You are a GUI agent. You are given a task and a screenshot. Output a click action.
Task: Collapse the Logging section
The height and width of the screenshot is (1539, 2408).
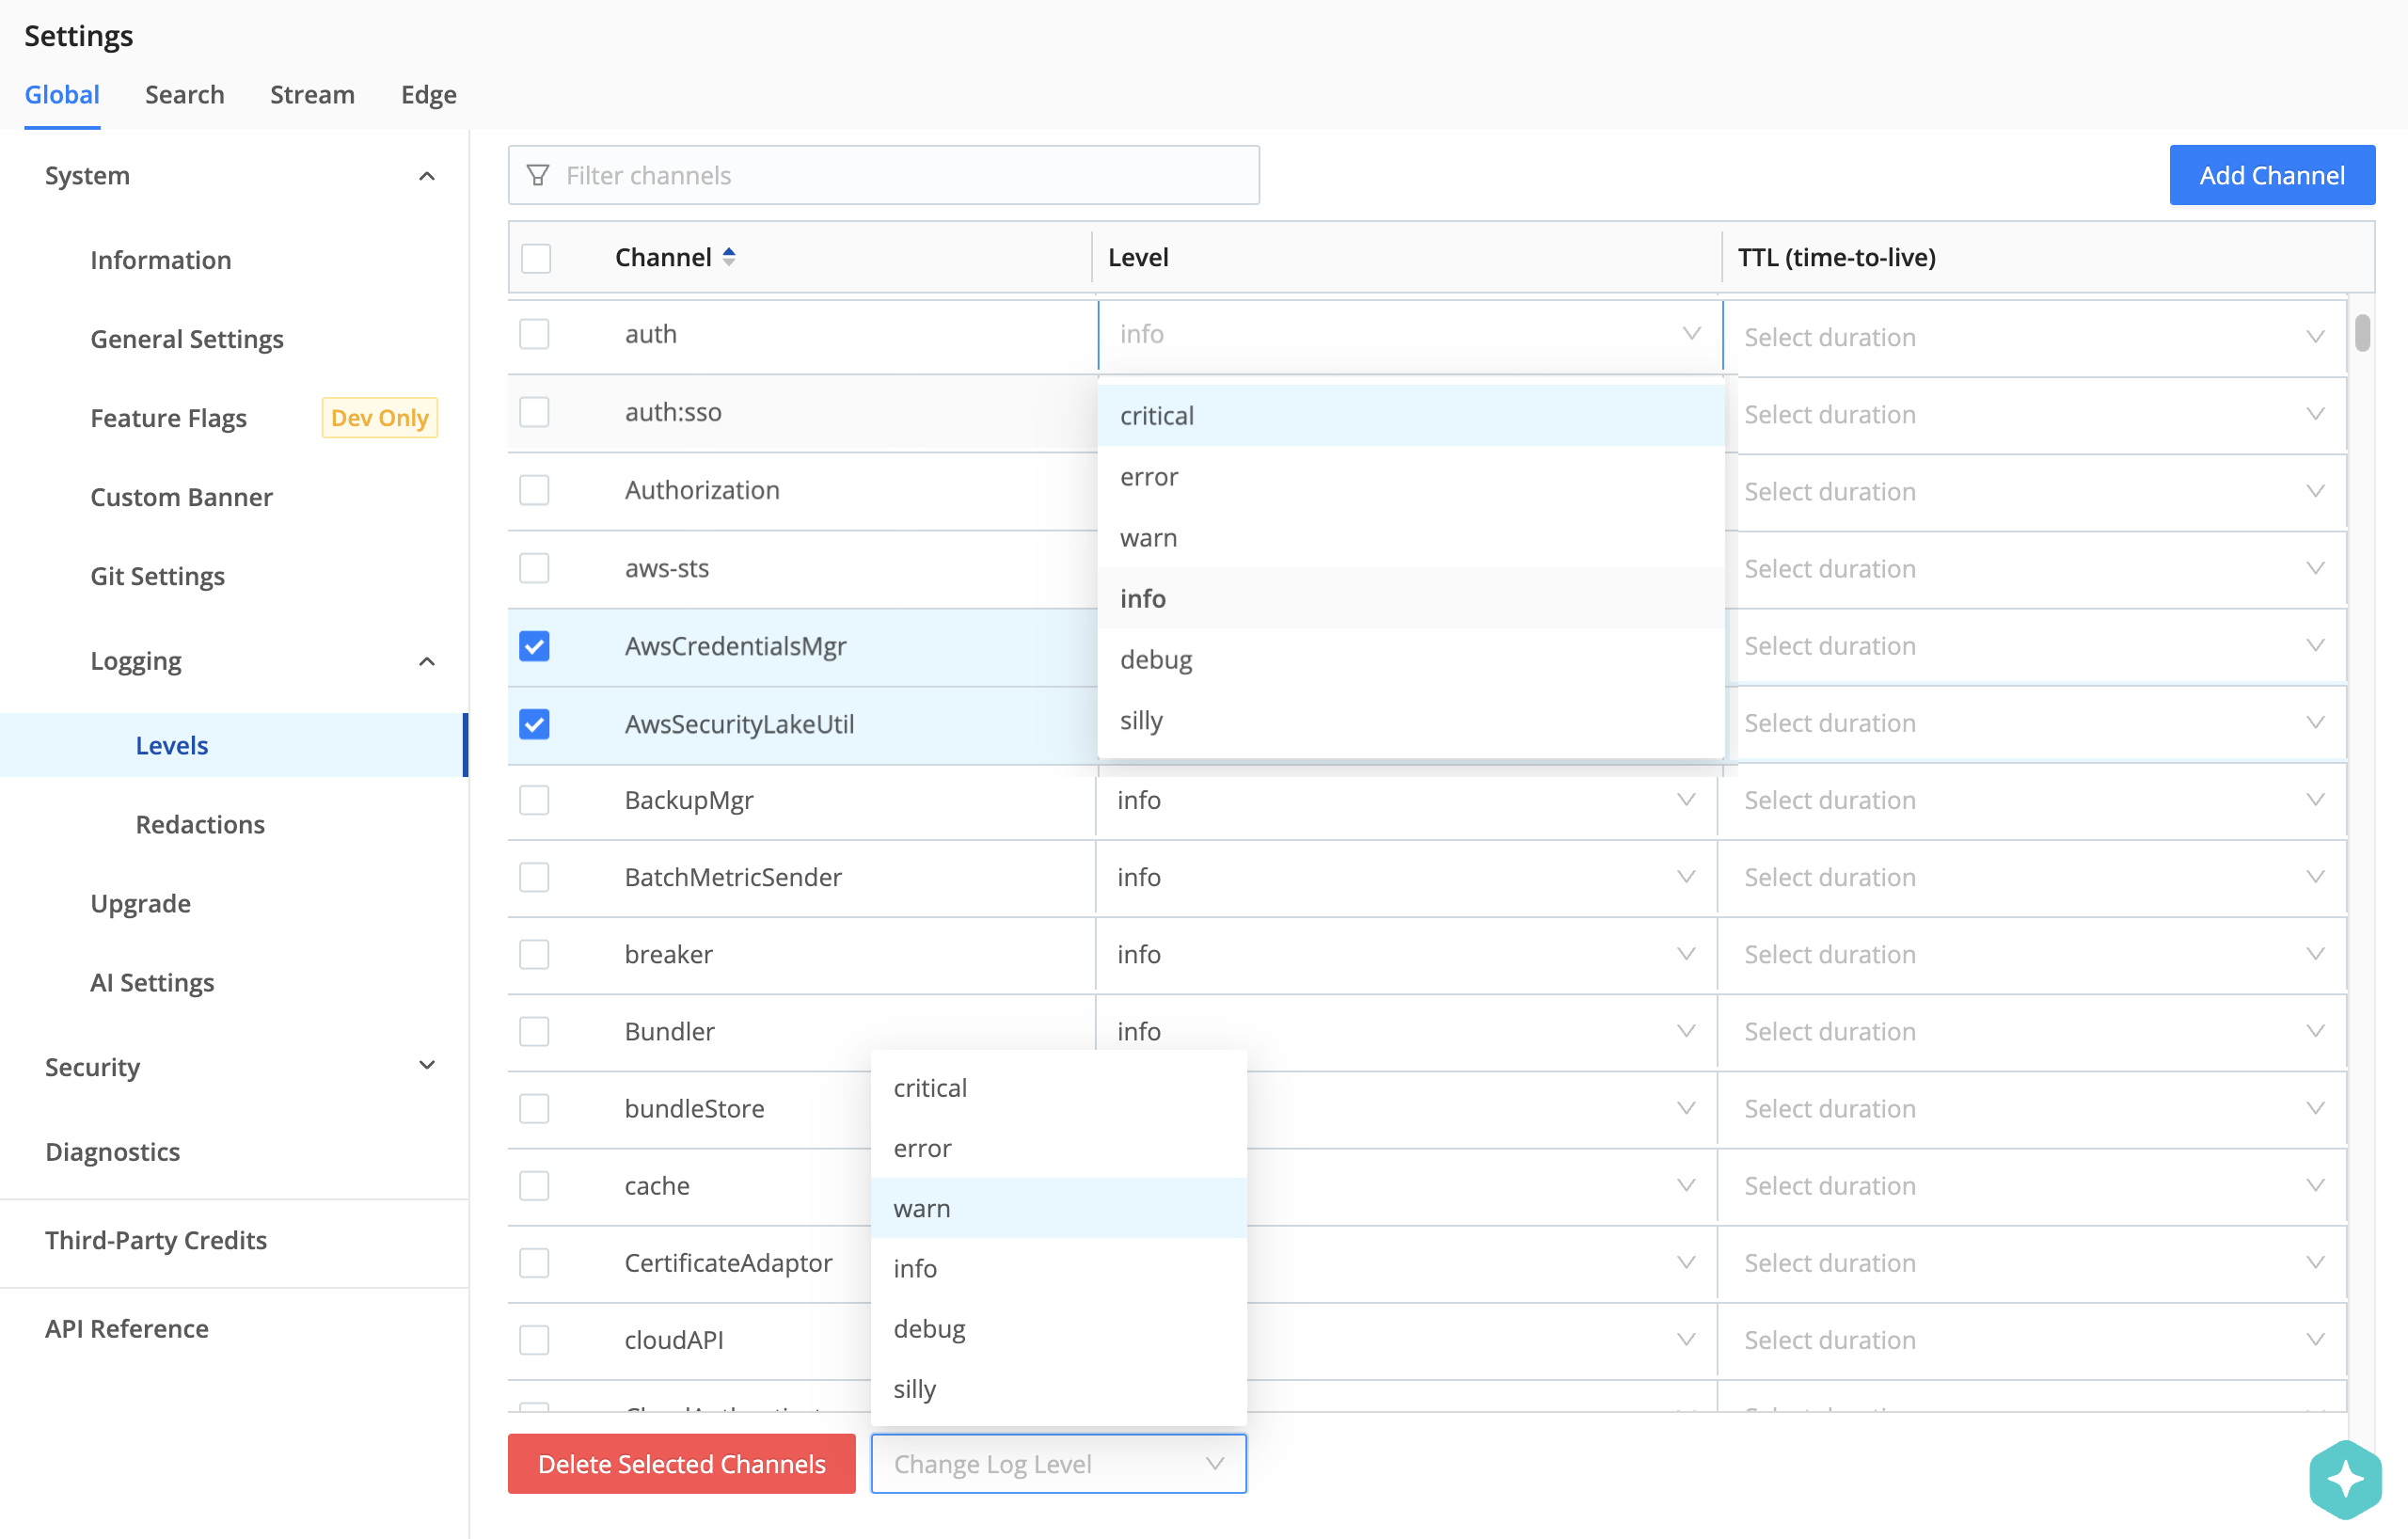pyautogui.click(x=428, y=661)
